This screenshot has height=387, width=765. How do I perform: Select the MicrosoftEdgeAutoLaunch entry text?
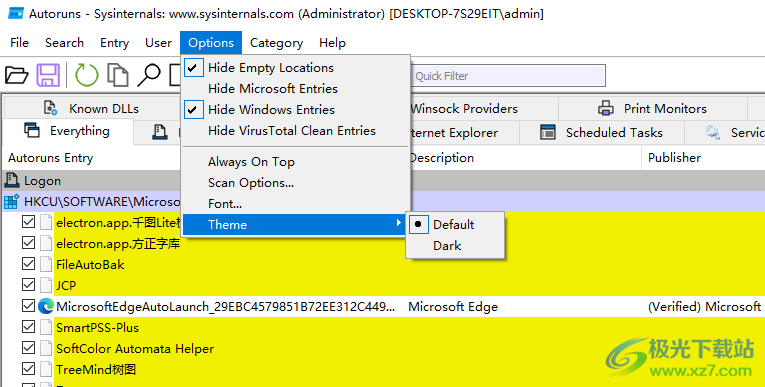pos(225,306)
